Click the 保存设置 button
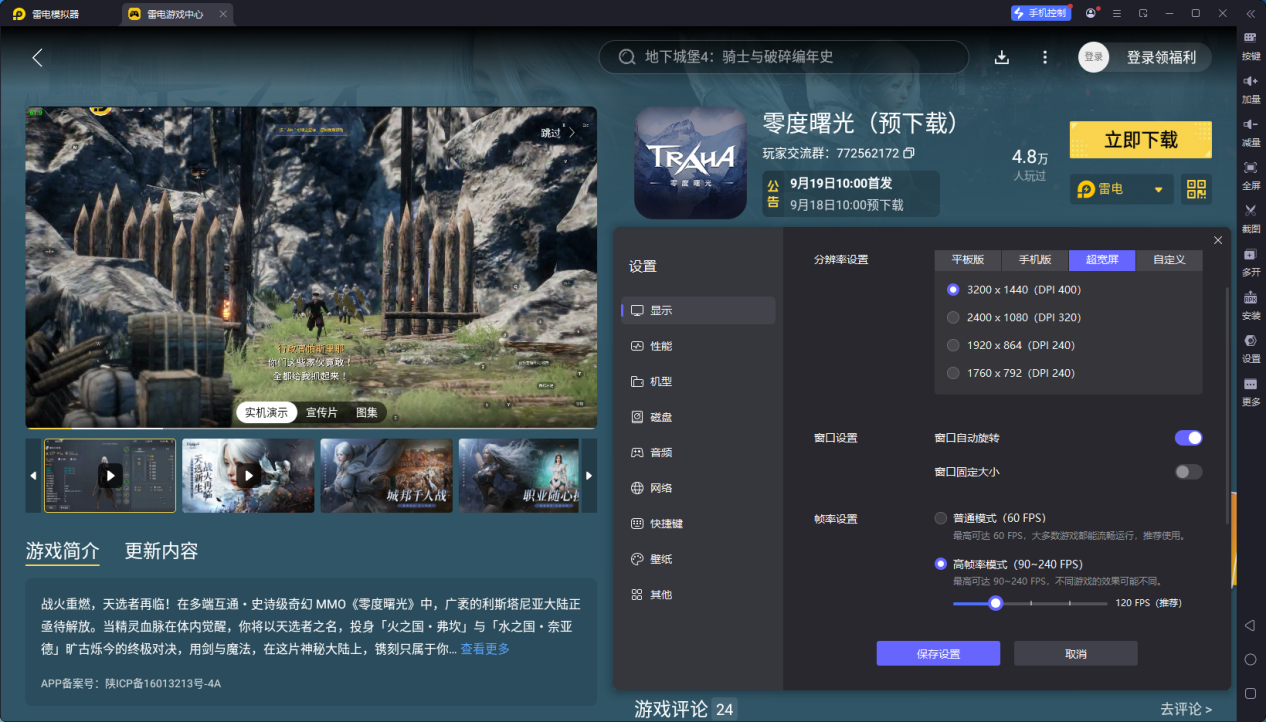 pos(938,654)
